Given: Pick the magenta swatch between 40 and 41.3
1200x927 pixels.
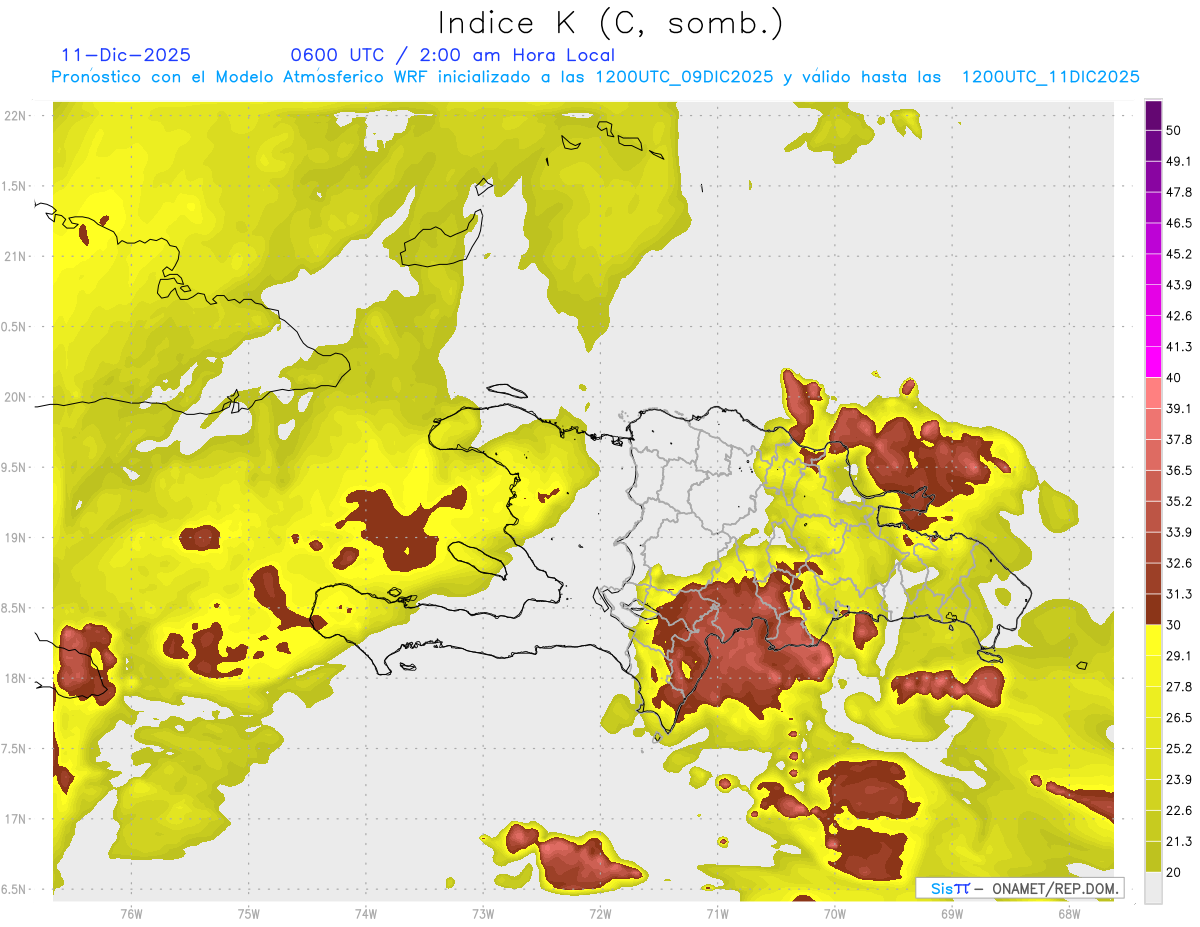Looking at the screenshot, I should (x=1154, y=363).
